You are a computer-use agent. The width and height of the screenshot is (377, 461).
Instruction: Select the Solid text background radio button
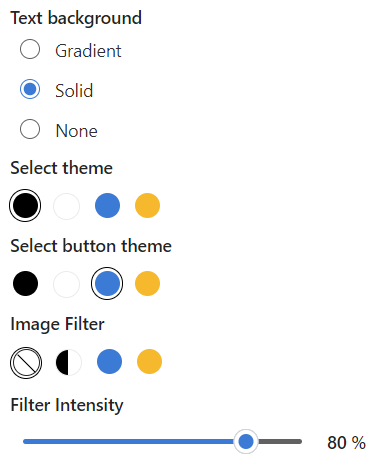pos(30,89)
